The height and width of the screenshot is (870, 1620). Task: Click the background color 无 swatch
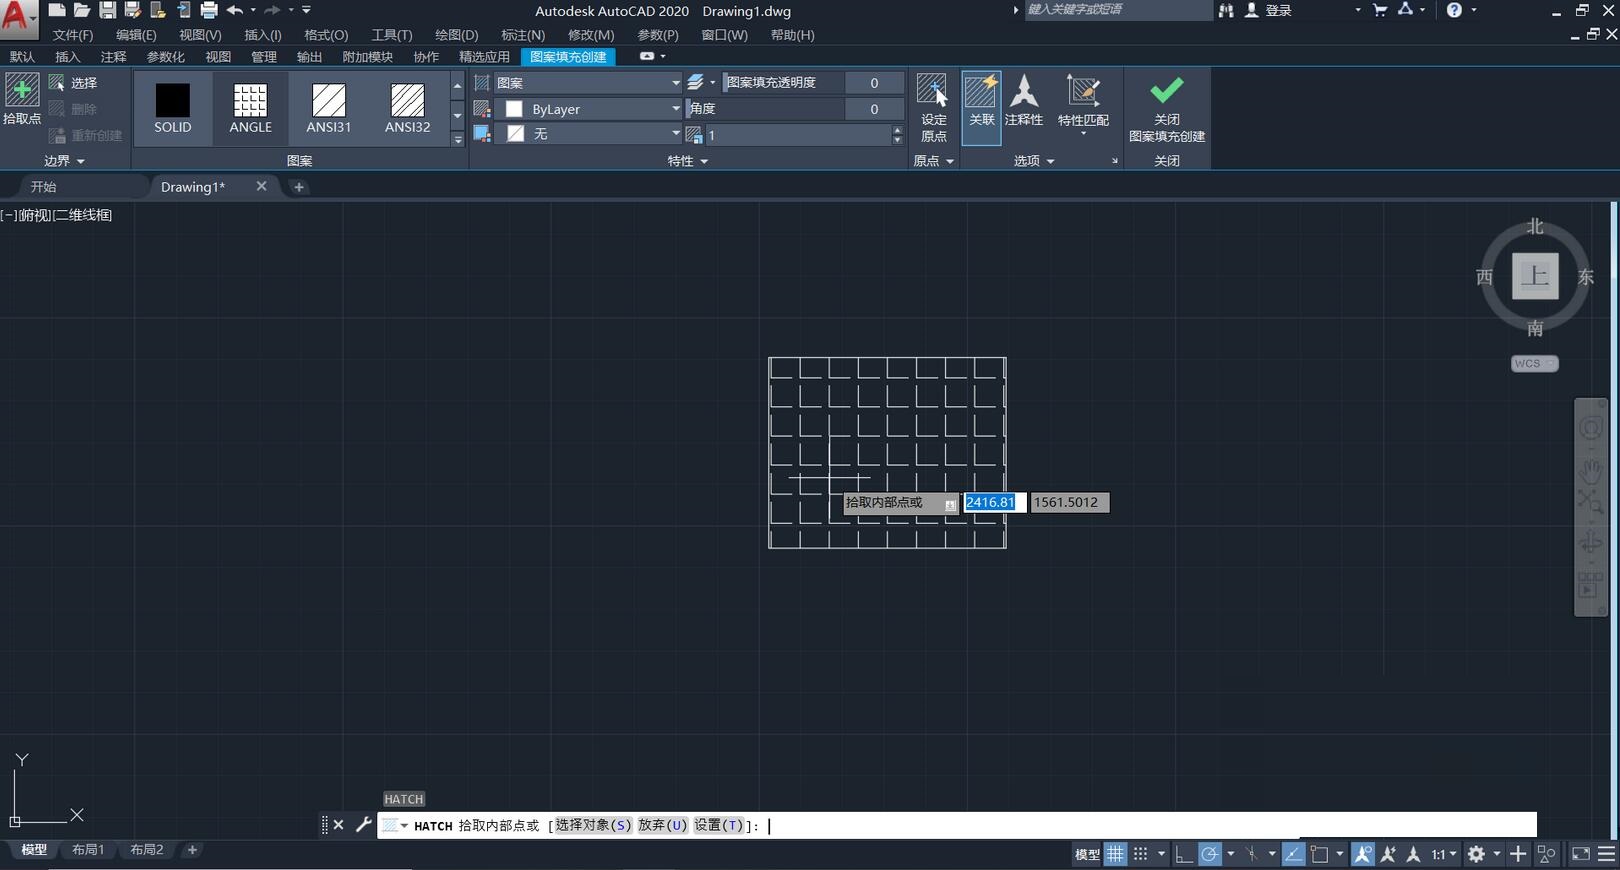pyautogui.click(x=515, y=134)
